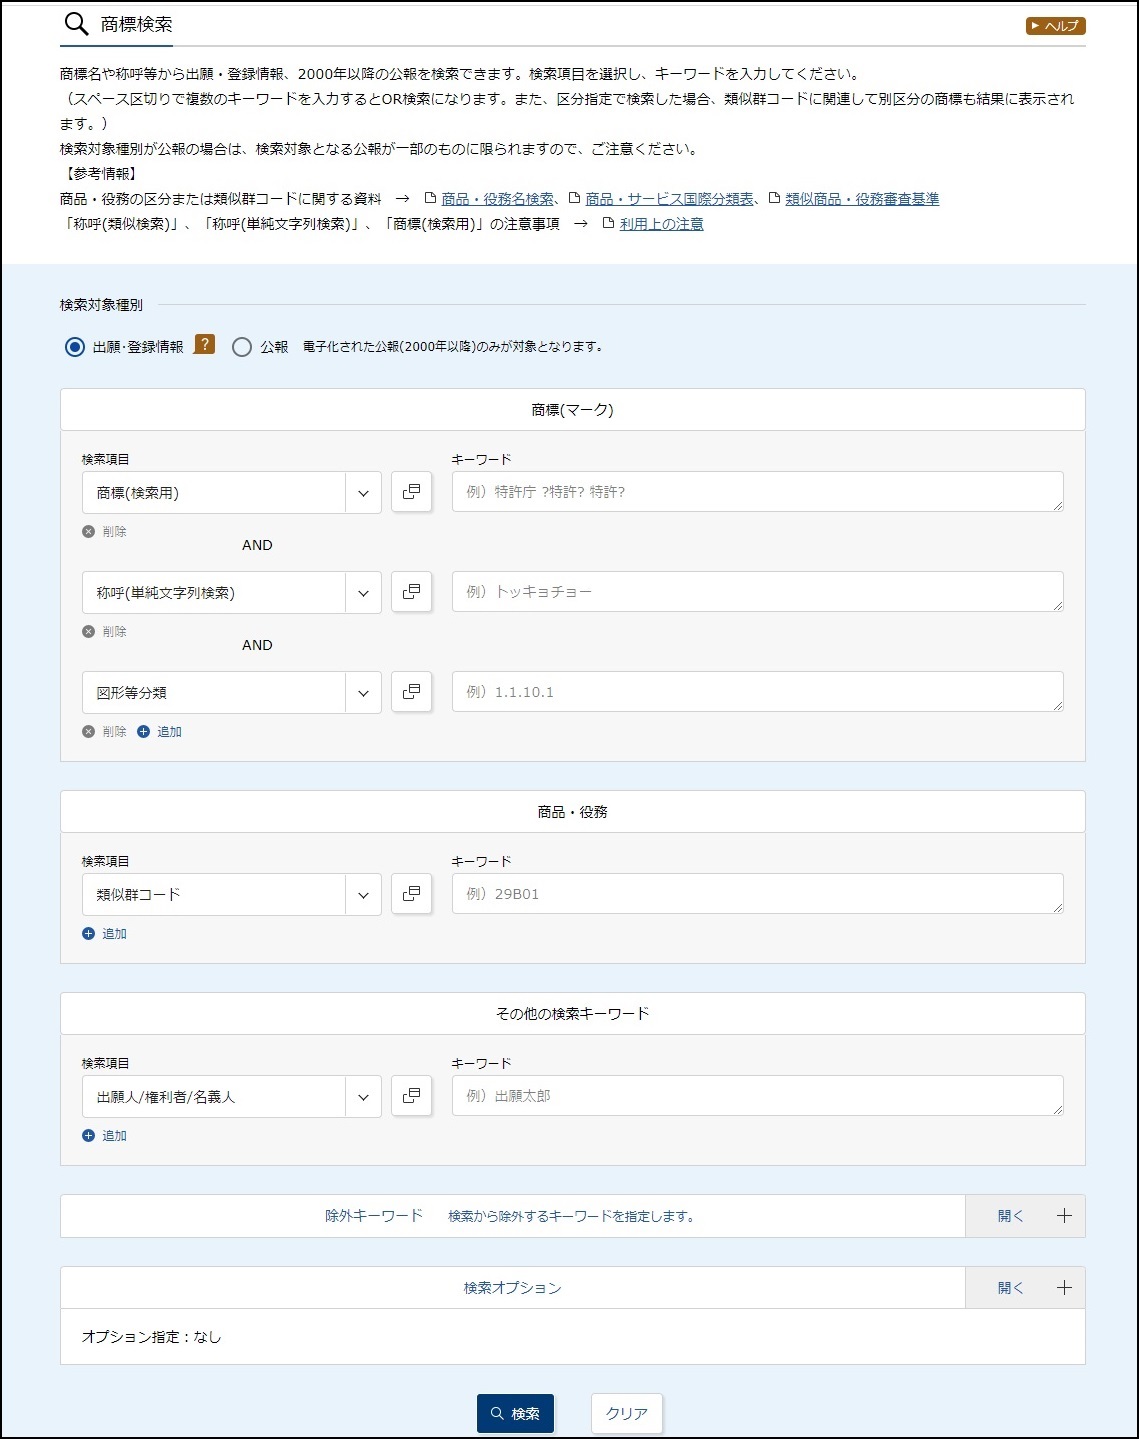Click popup window icon beside 商標(検索用) dropdown
The image size is (1139, 1439).
pos(411,492)
